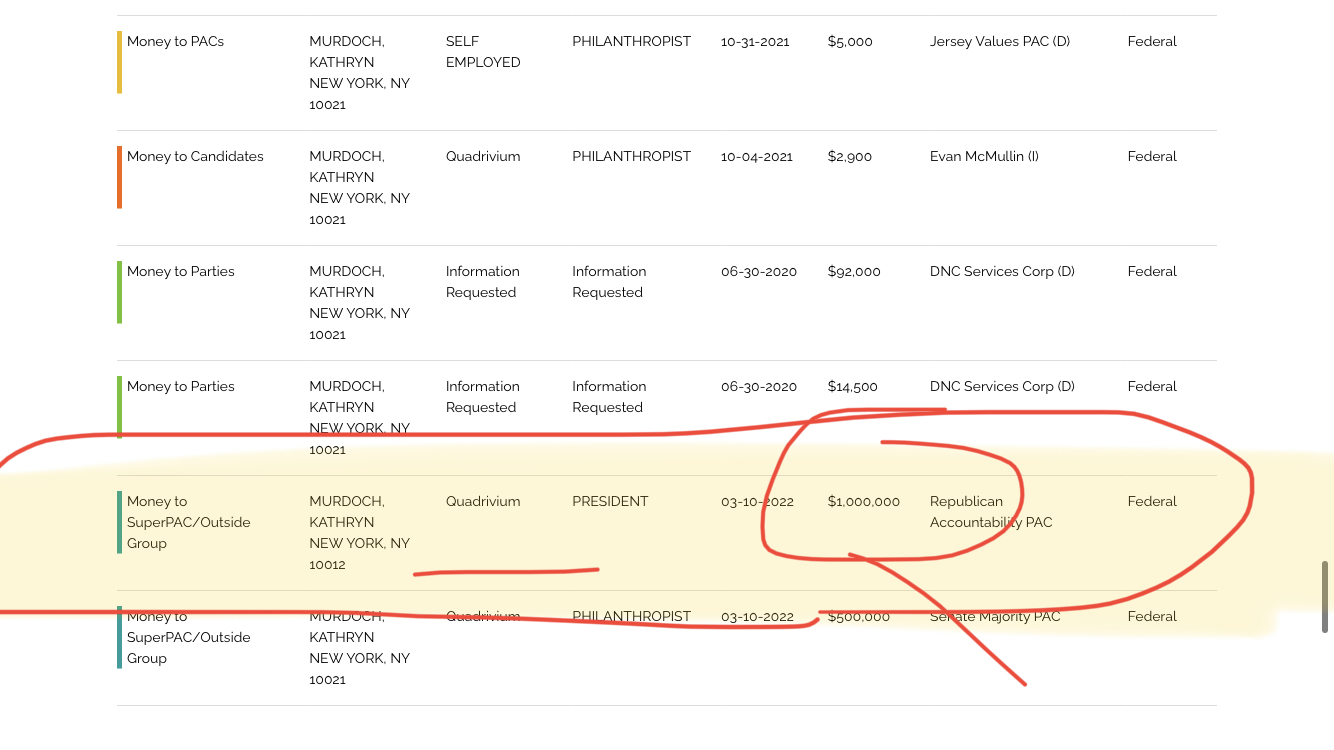Click the date "10-31-2021"
1334x750 pixels.
(x=755, y=42)
